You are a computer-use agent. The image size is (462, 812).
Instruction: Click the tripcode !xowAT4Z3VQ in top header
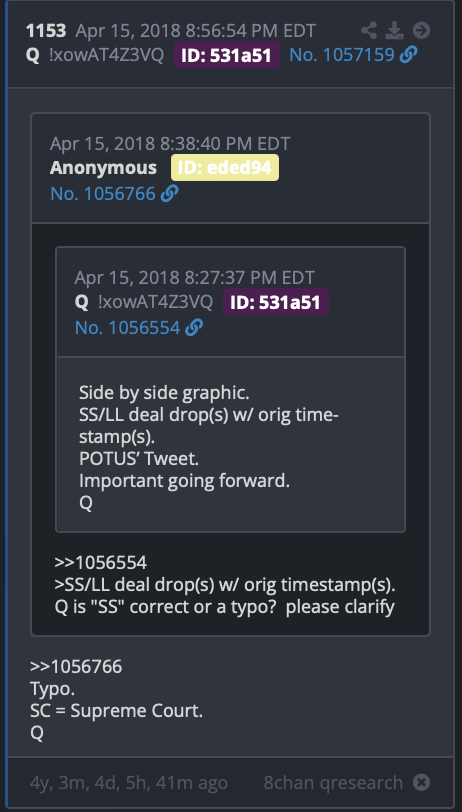click(x=106, y=55)
